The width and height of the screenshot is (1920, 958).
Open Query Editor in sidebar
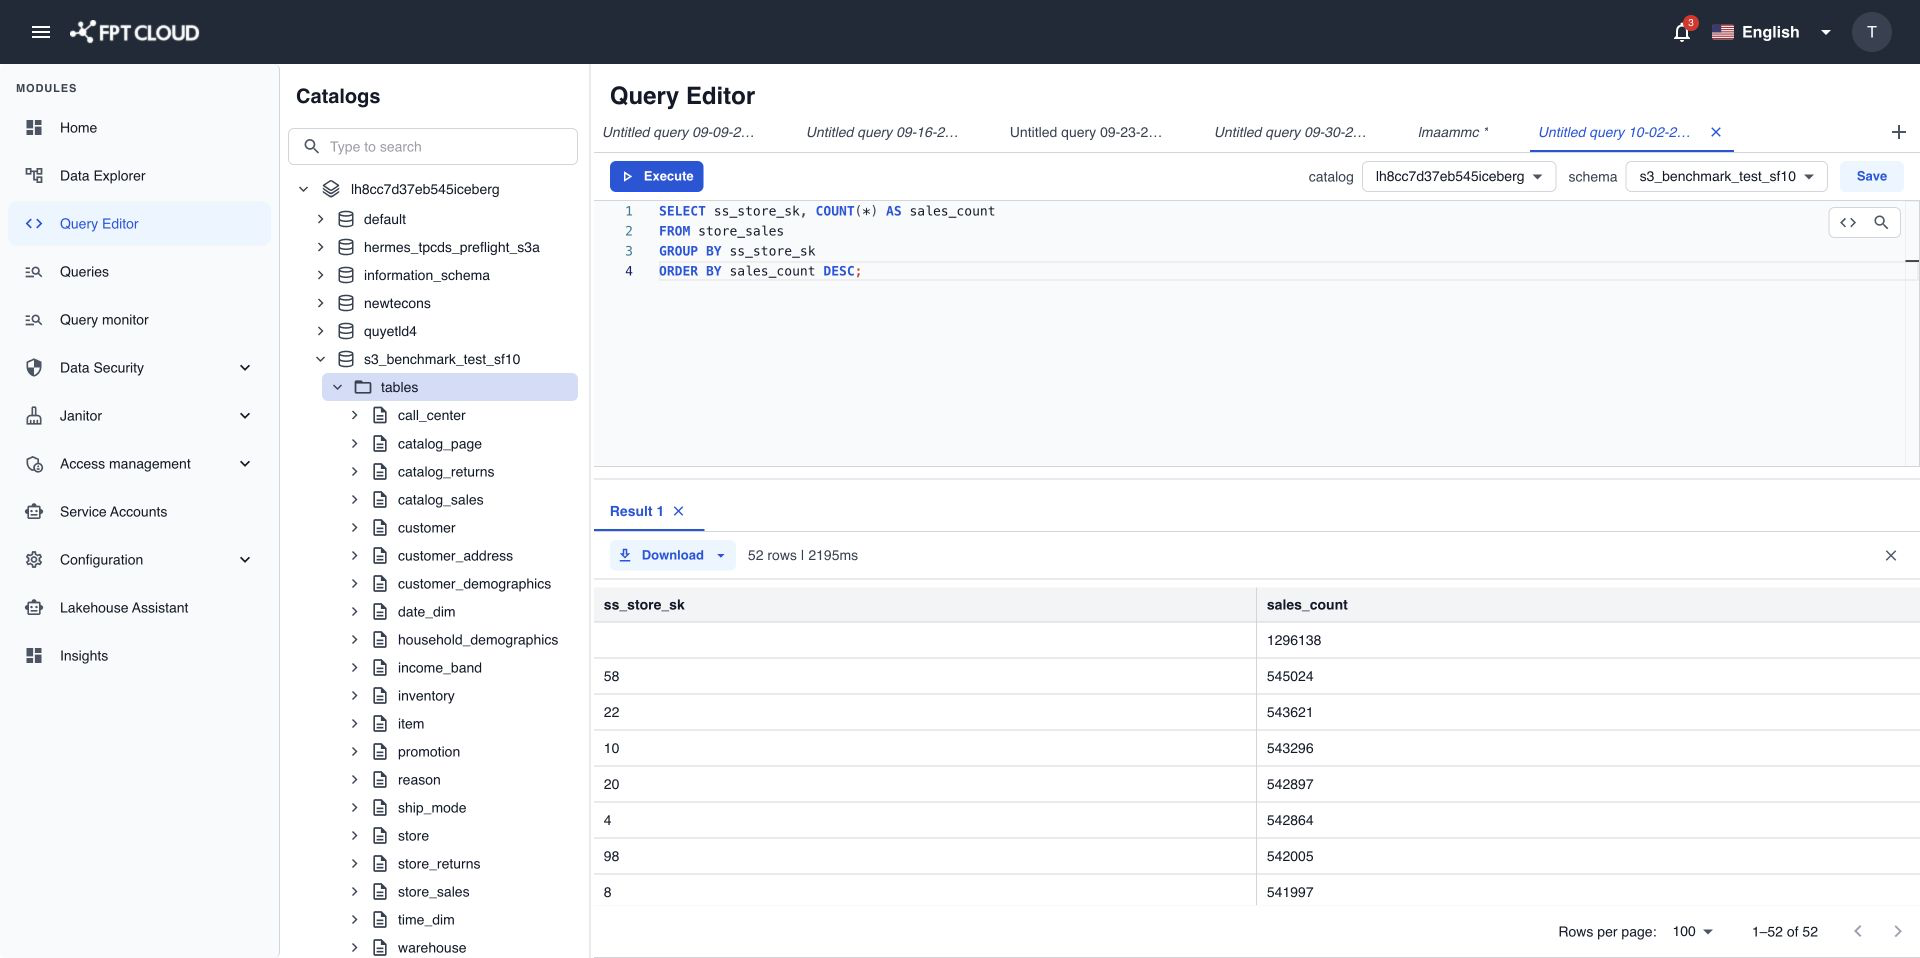[139, 224]
